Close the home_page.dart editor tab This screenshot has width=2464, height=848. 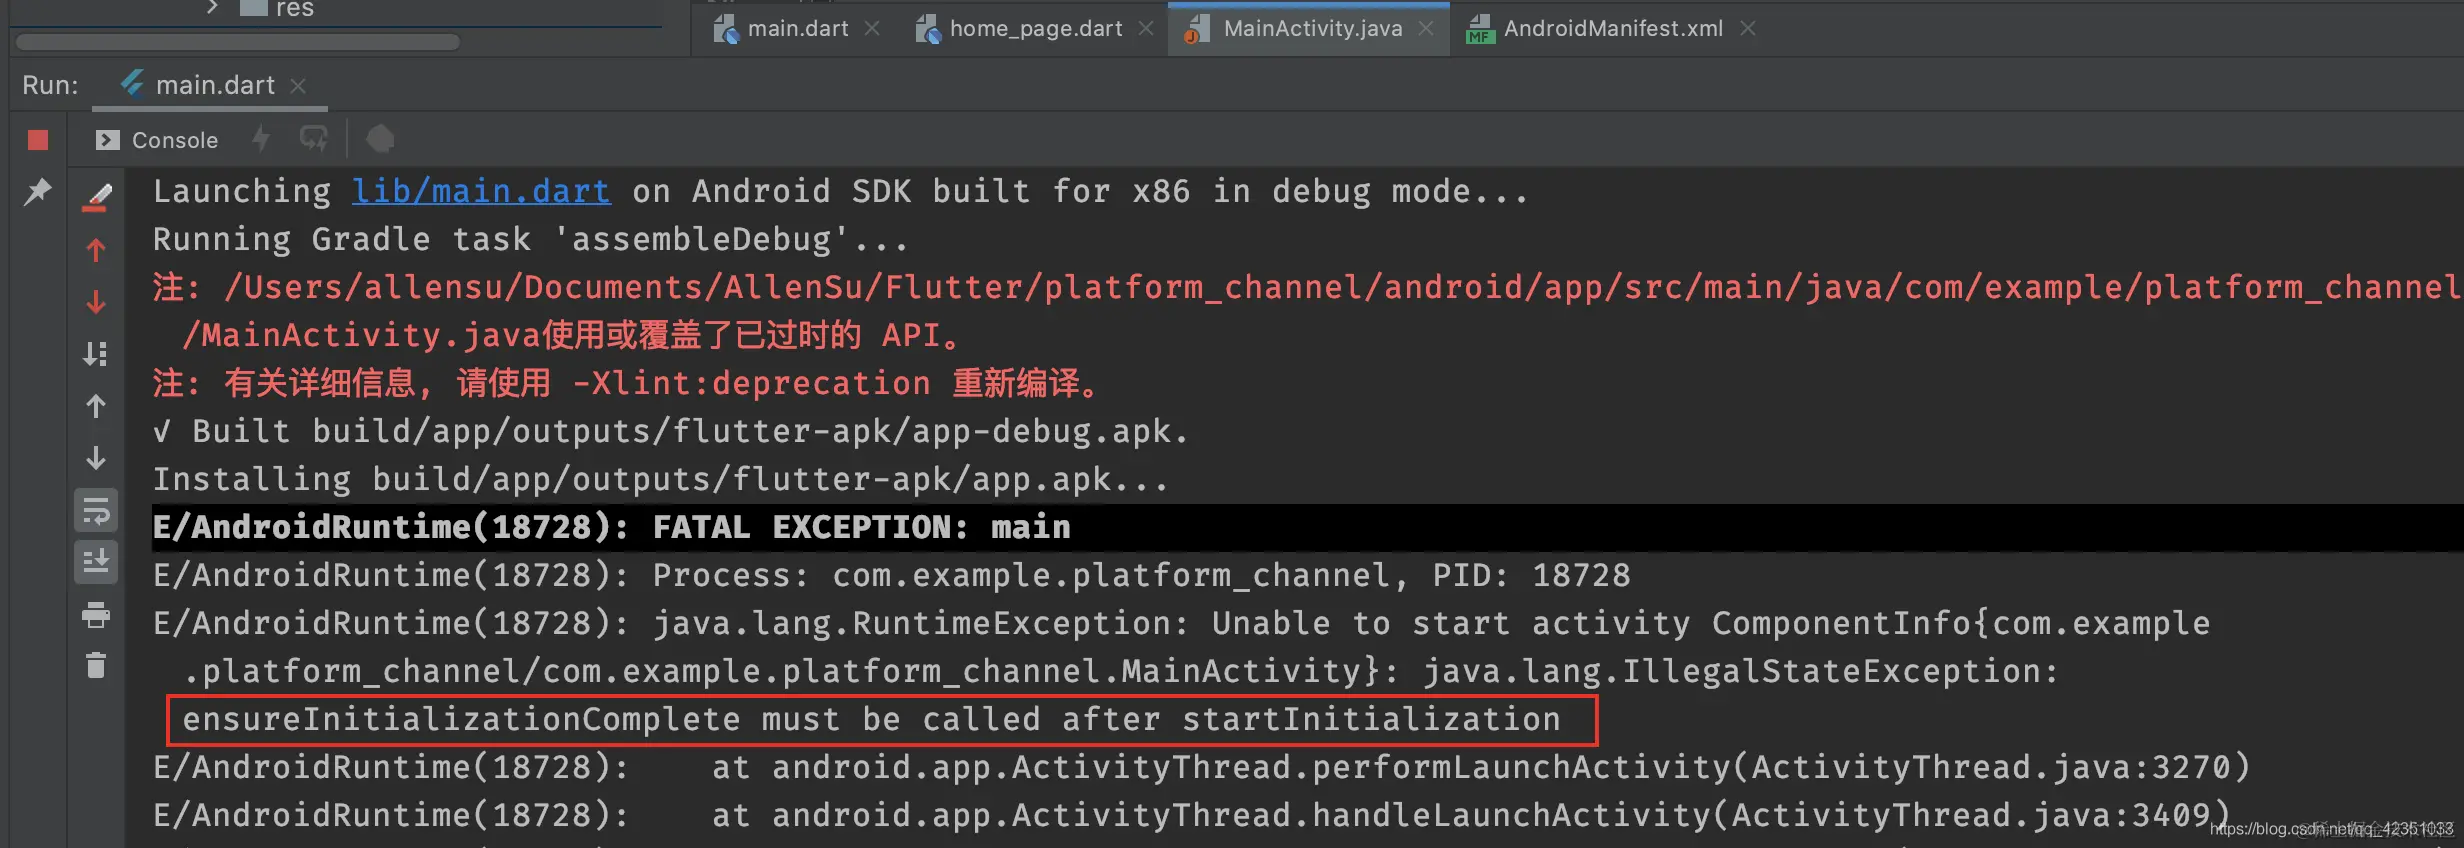pyautogui.click(x=1146, y=28)
